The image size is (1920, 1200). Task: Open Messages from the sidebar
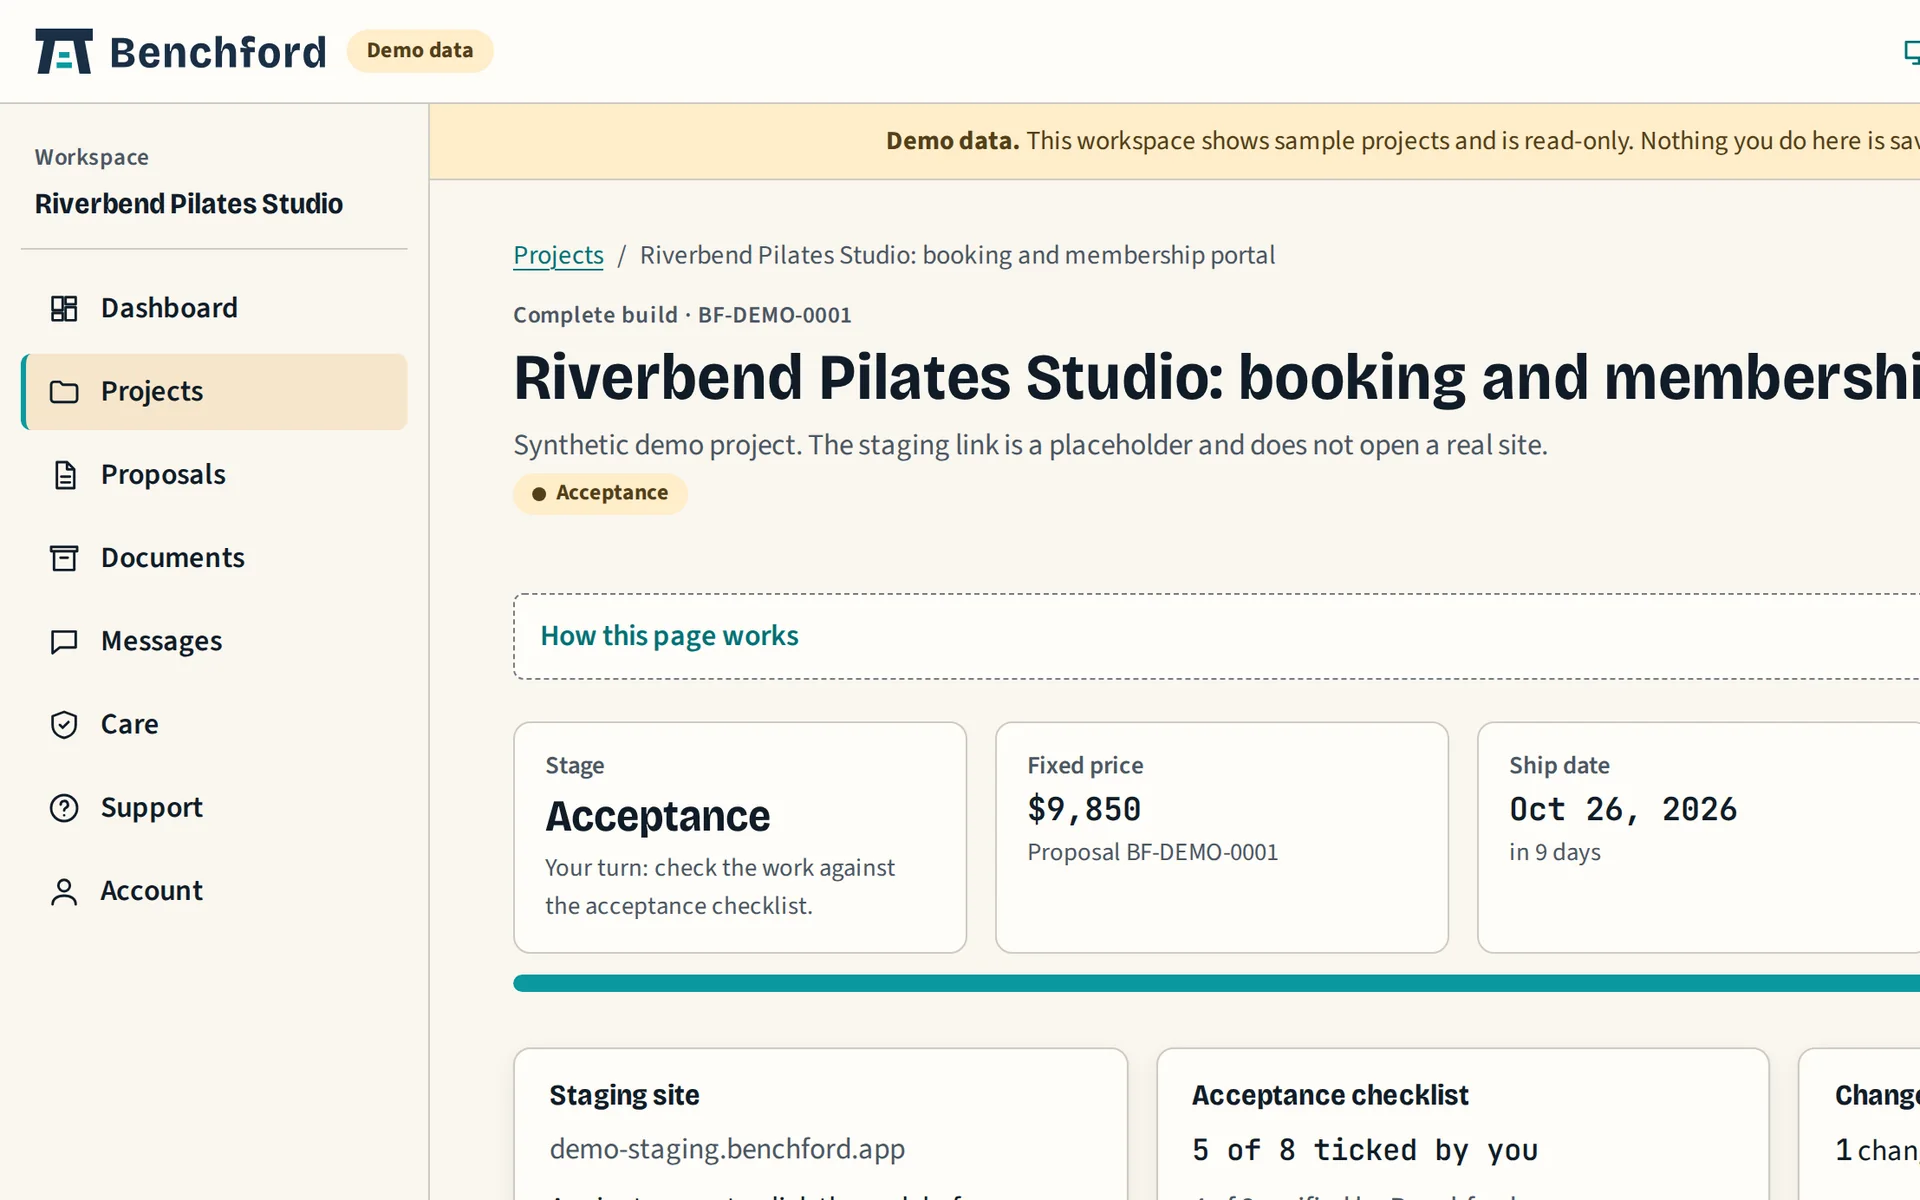tap(214, 641)
